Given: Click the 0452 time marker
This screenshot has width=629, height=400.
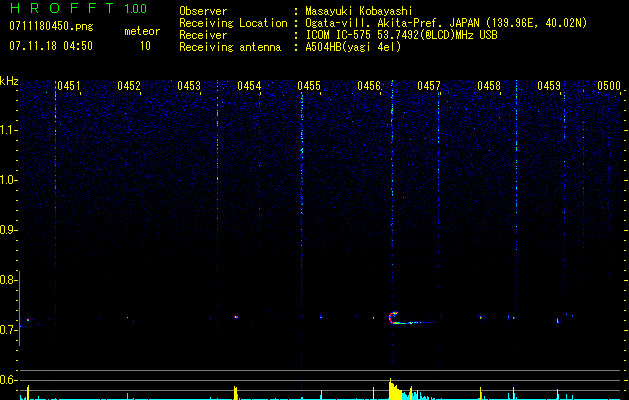Looking at the screenshot, I should (129, 86).
